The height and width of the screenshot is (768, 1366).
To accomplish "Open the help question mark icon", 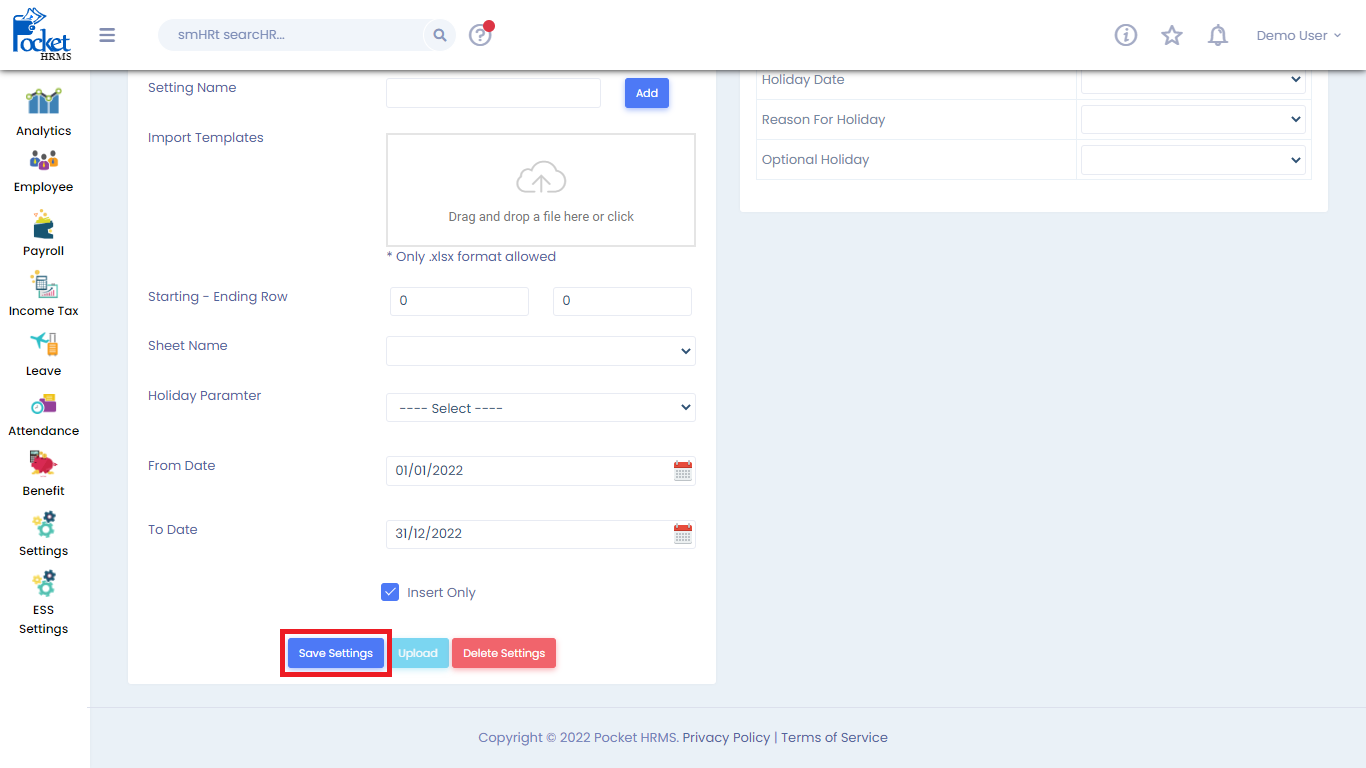I will [480, 35].
